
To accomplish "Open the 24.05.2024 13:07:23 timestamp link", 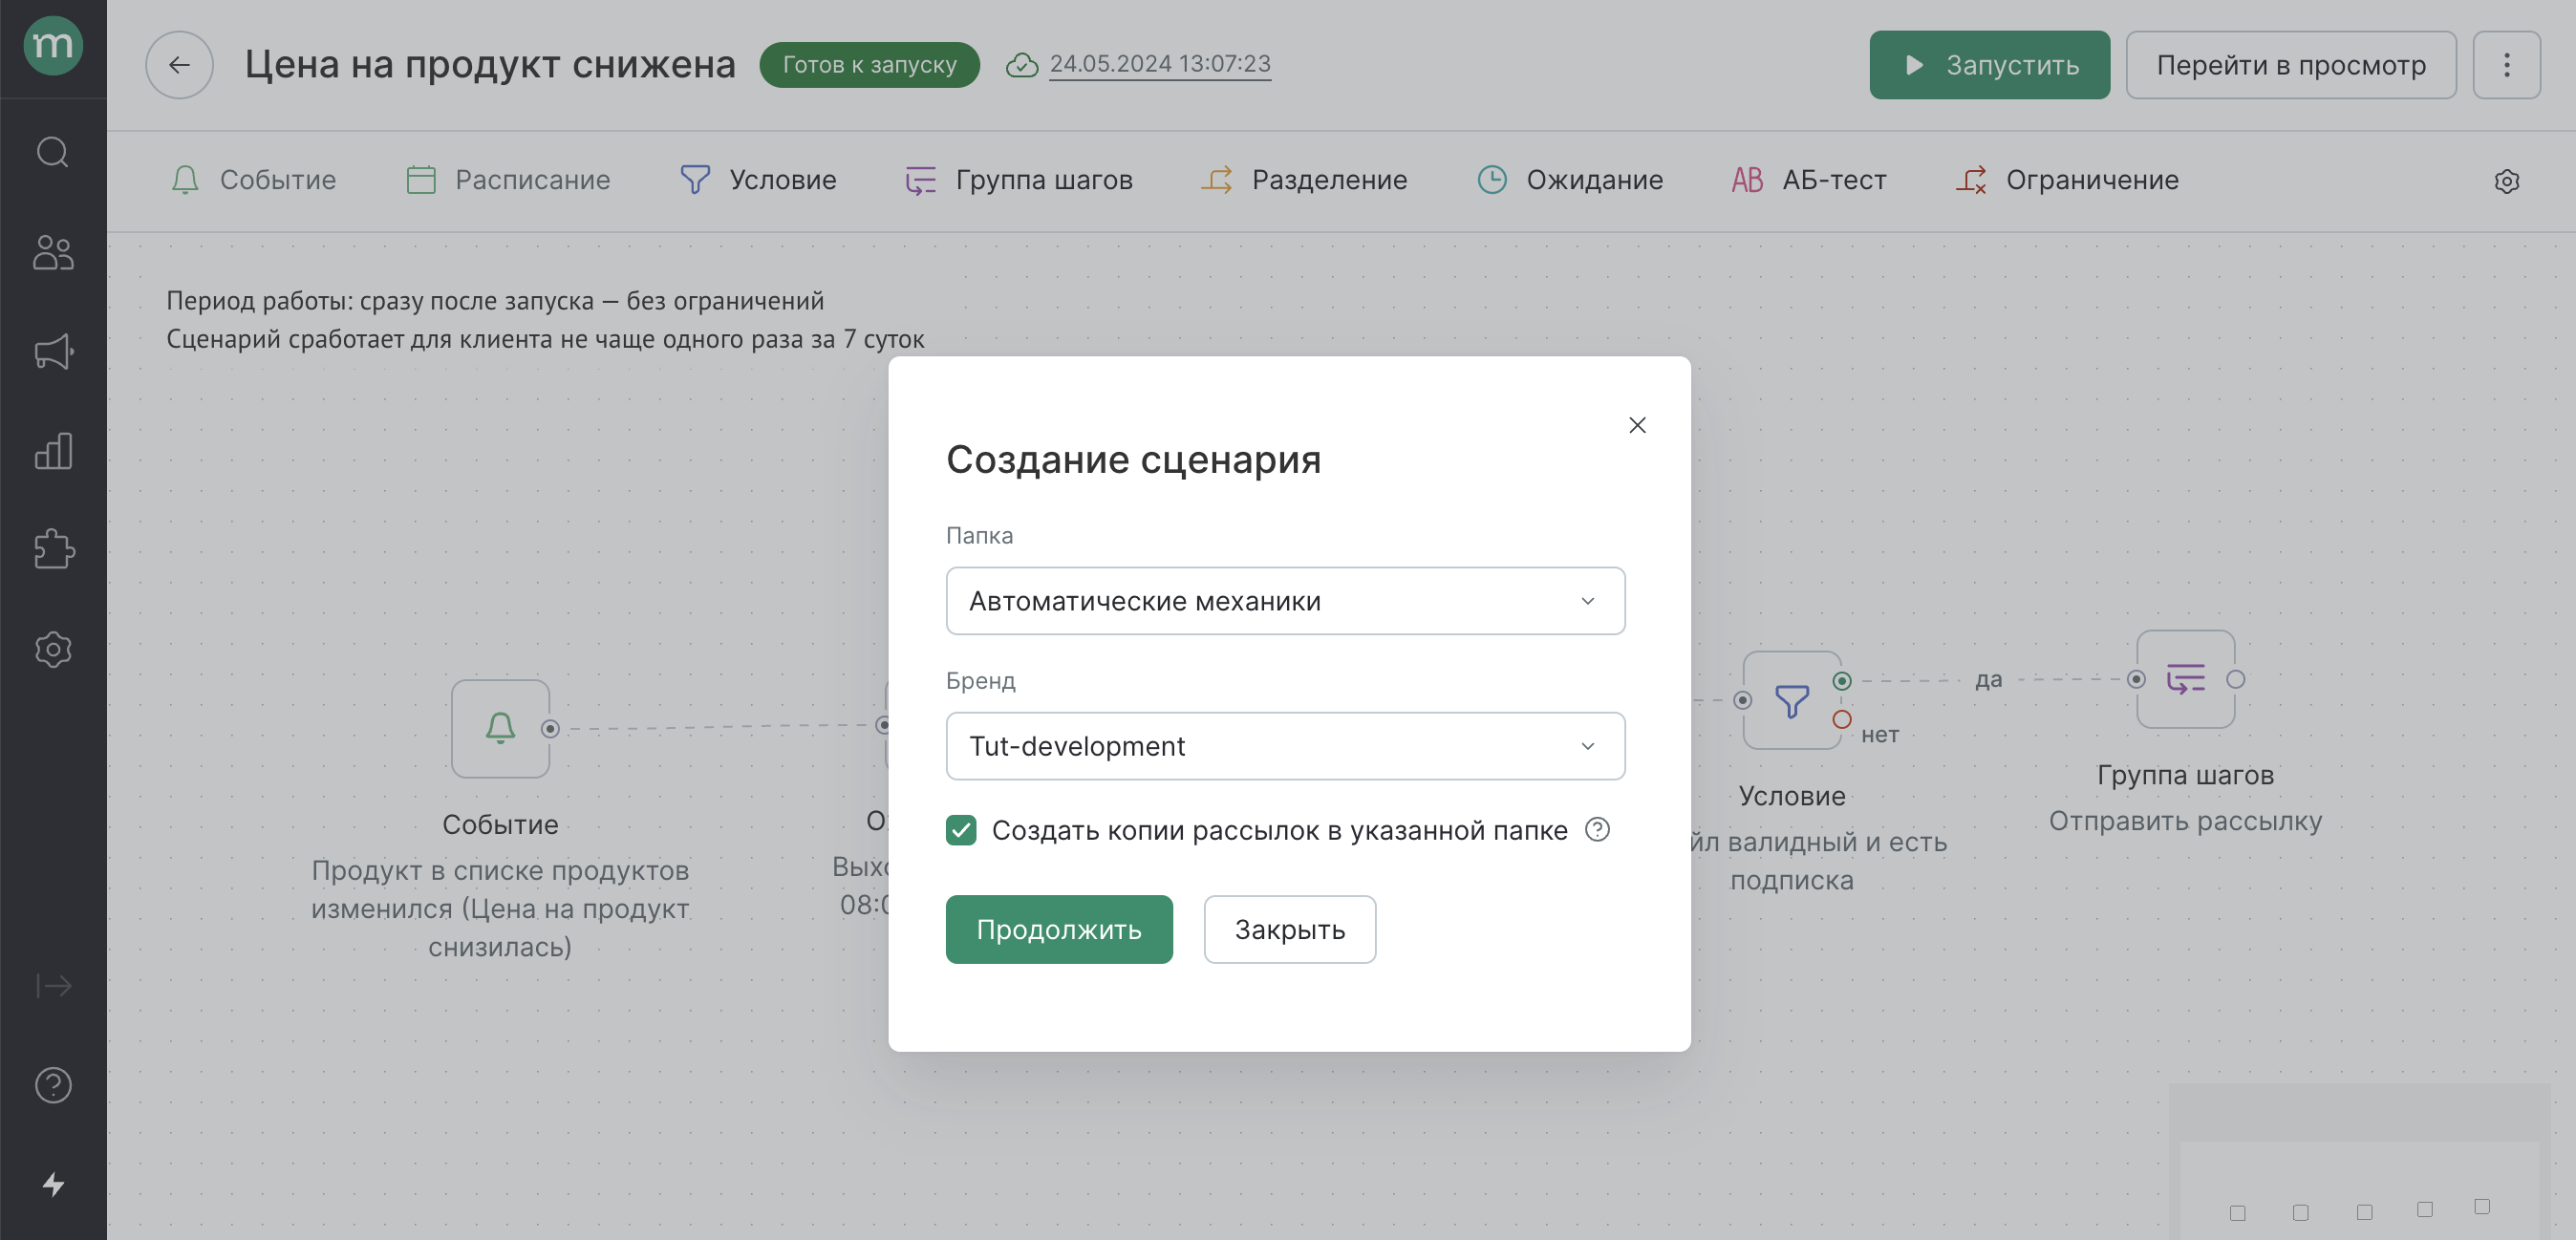I will (1159, 64).
